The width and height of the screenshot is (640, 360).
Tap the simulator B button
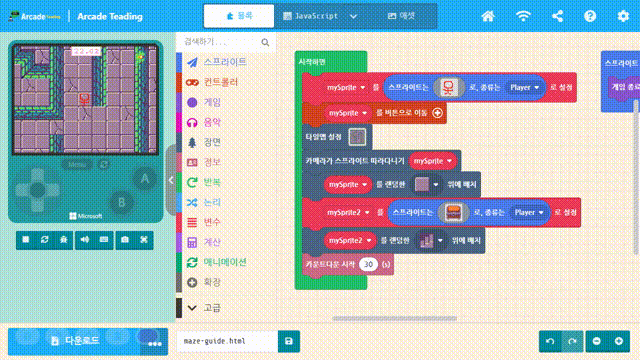pyautogui.click(x=121, y=202)
